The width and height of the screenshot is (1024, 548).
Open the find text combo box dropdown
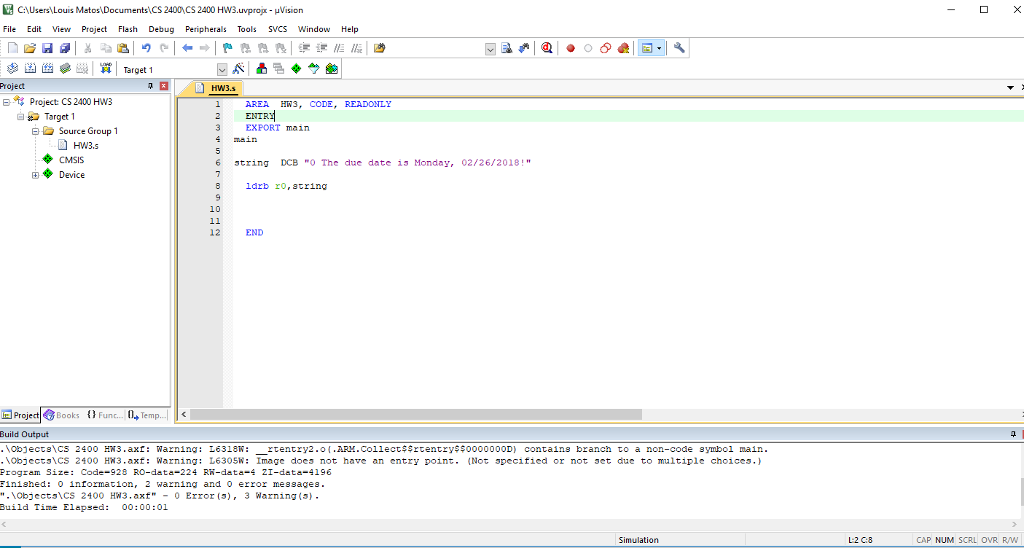click(x=490, y=48)
